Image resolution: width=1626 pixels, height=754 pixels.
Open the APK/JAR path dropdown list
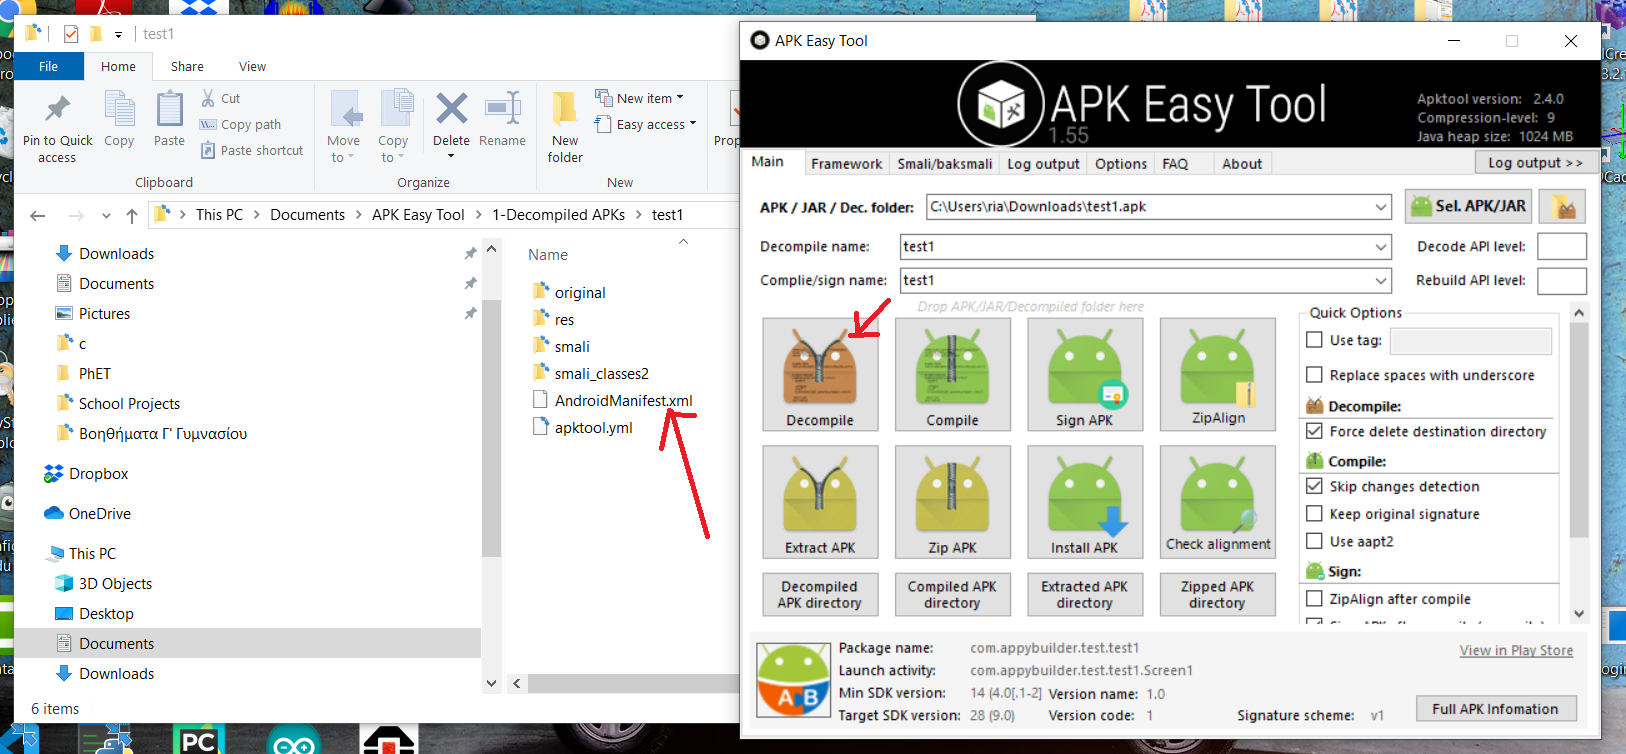click(x=1381, y=207)
